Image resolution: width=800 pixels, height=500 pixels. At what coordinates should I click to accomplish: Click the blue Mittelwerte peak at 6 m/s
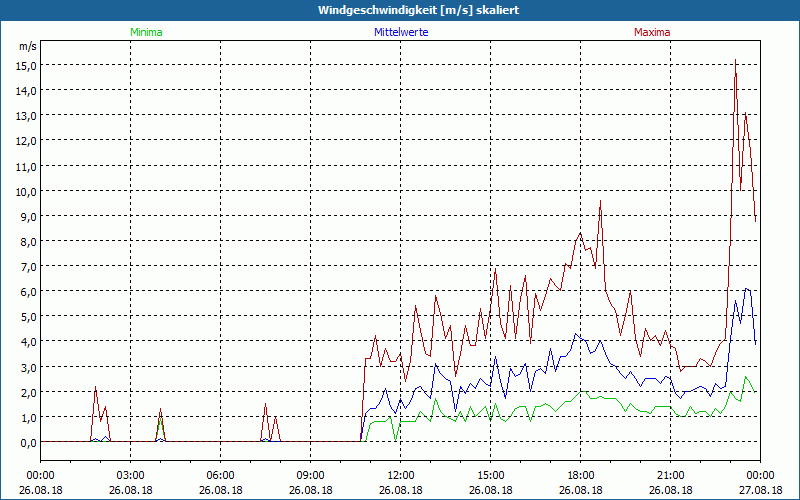pyautogui.click(x=746, y=289)
